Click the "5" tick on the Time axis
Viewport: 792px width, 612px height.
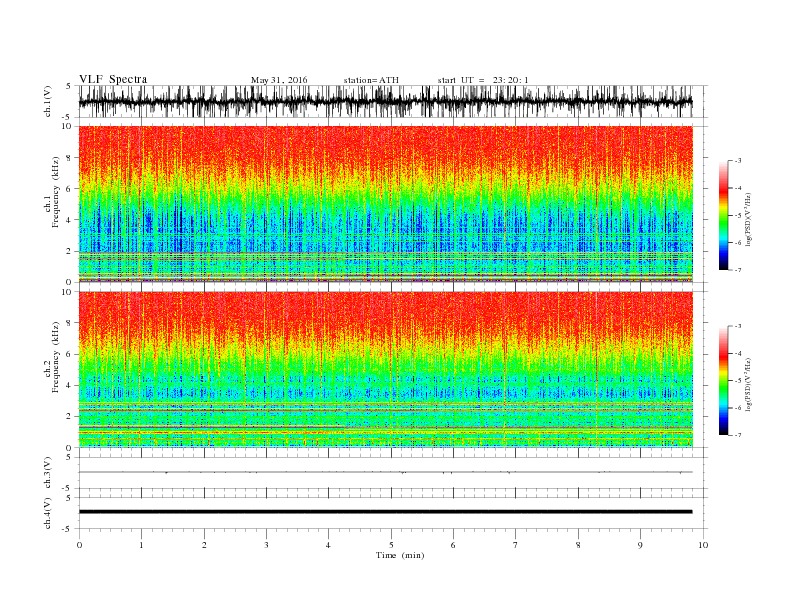(391, 545)
